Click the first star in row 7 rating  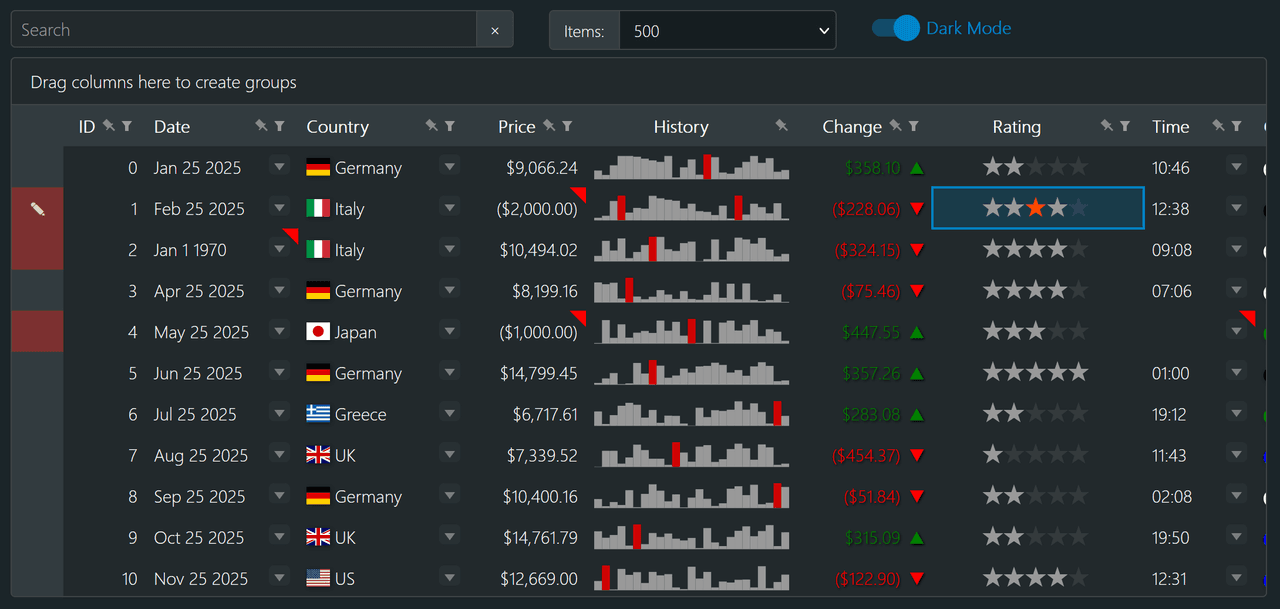click(x=993, y=455)
